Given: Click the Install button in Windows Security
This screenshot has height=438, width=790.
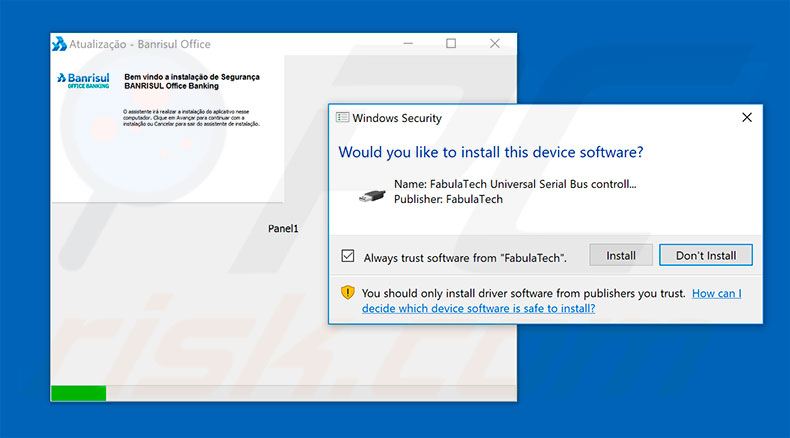Looking at the screenshot, I should pyautogui.click(x=621, y=255).
